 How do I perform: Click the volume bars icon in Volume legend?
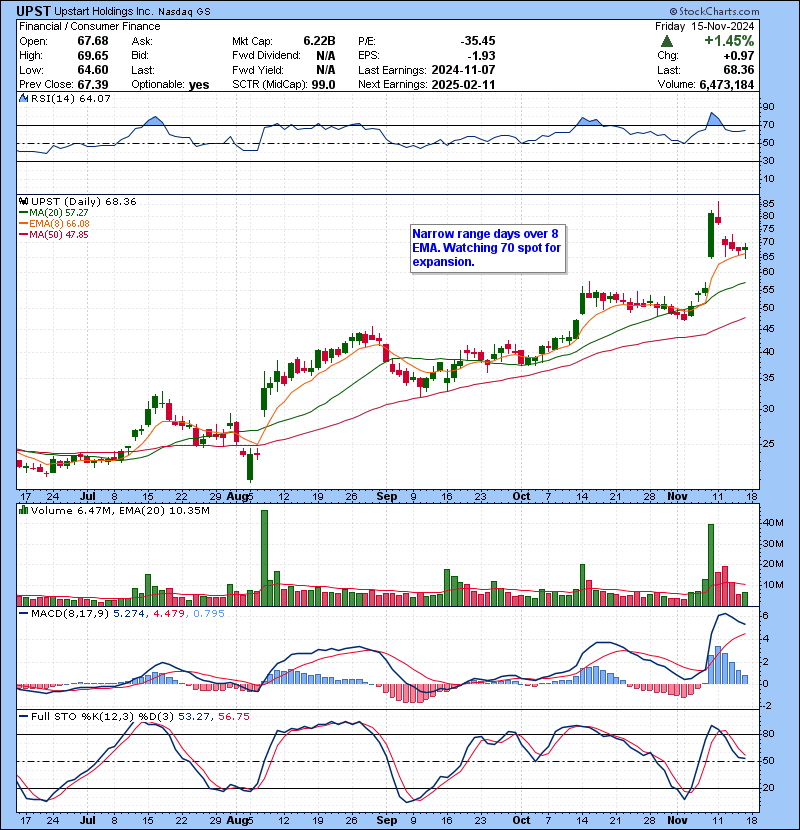click(x=23, y=510)
